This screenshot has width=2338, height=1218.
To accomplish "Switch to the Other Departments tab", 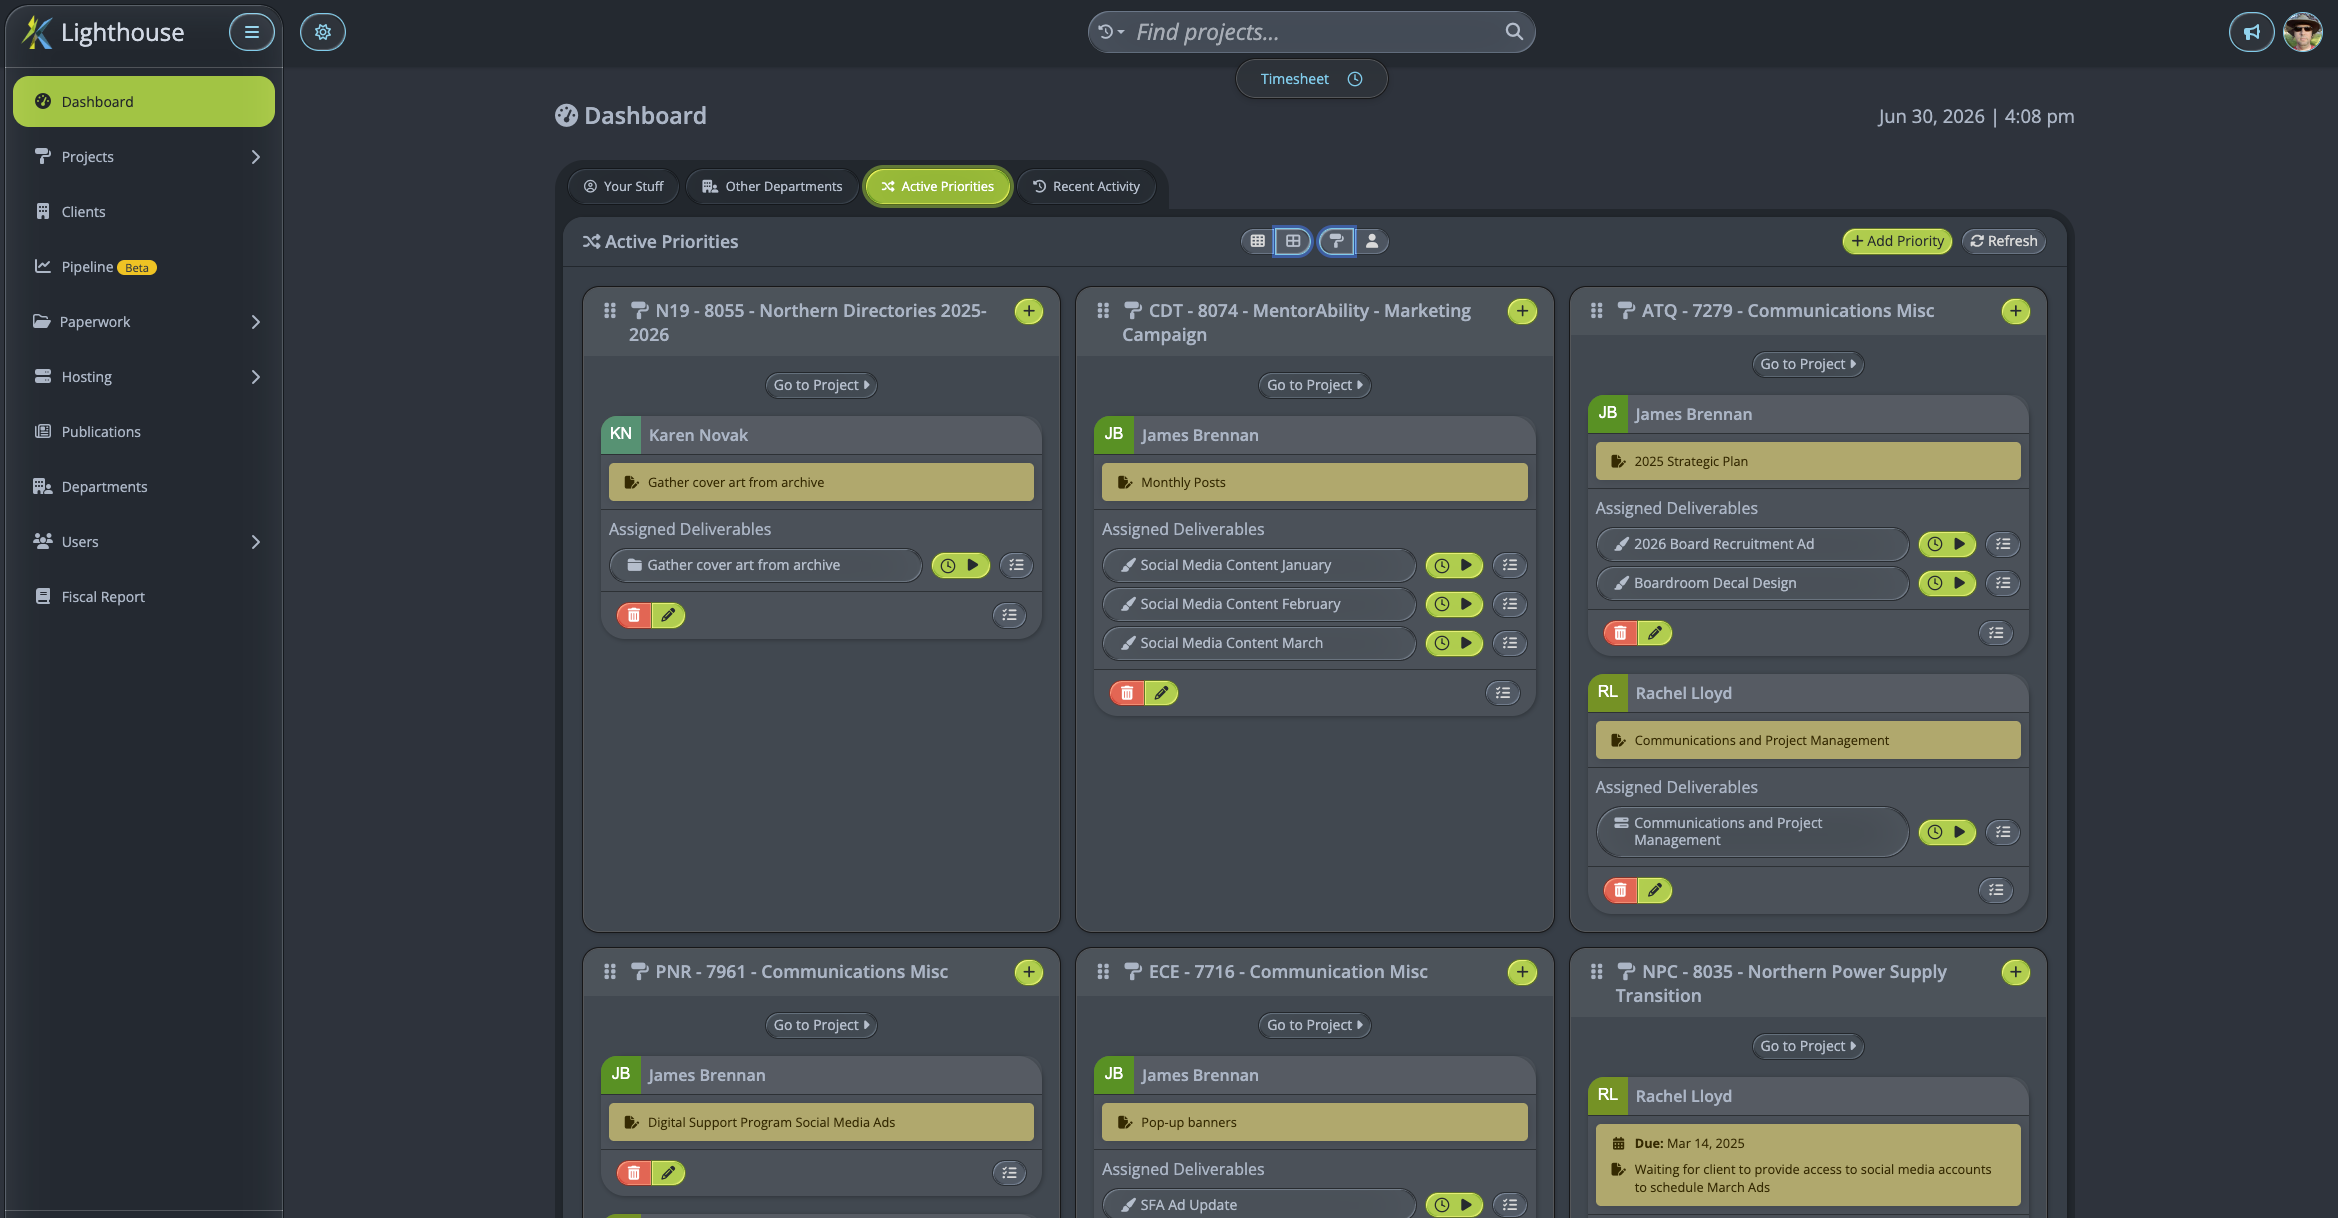I will [x=772, y=187].
